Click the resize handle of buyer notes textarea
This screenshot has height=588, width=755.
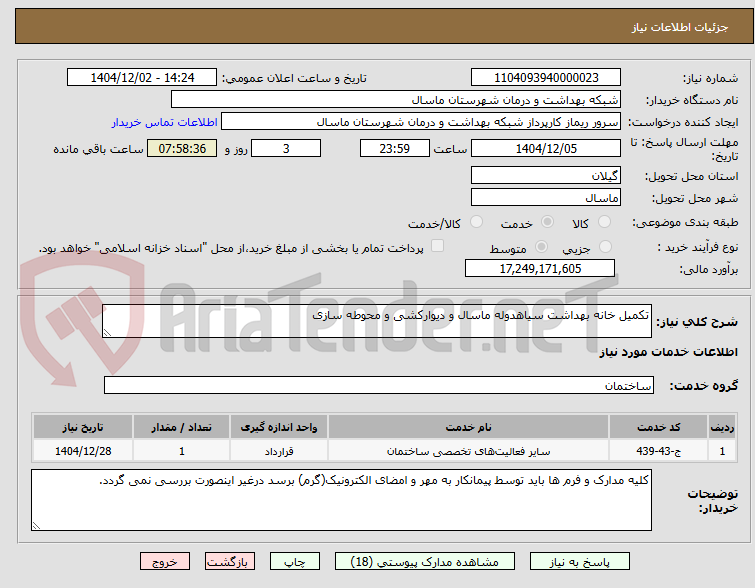(36, 525)
